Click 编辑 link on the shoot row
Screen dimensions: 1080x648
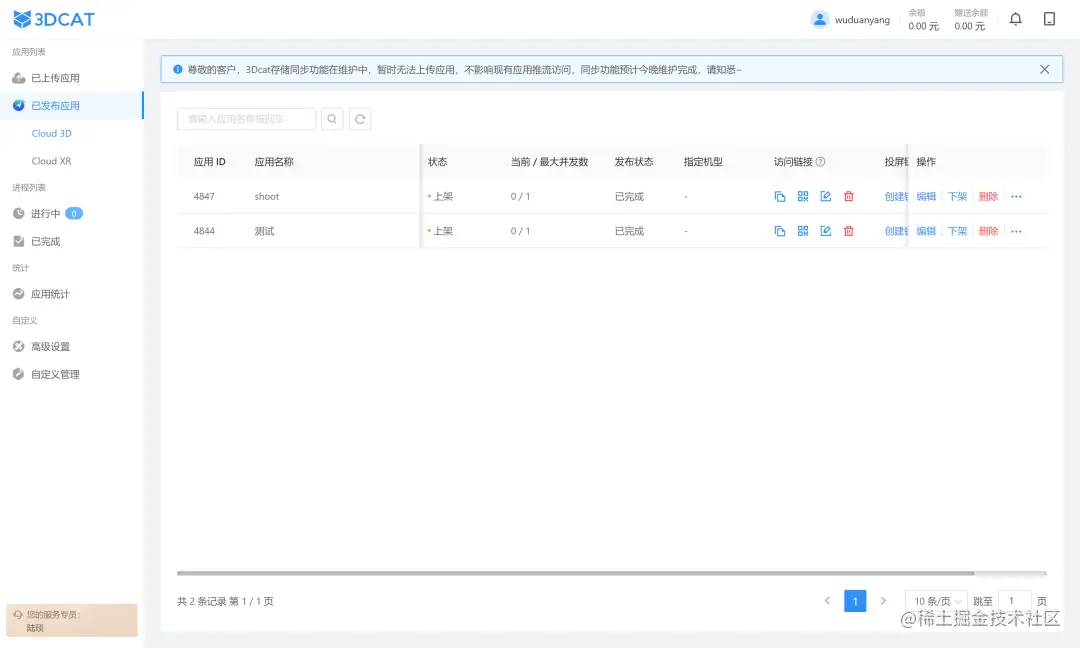926,196
